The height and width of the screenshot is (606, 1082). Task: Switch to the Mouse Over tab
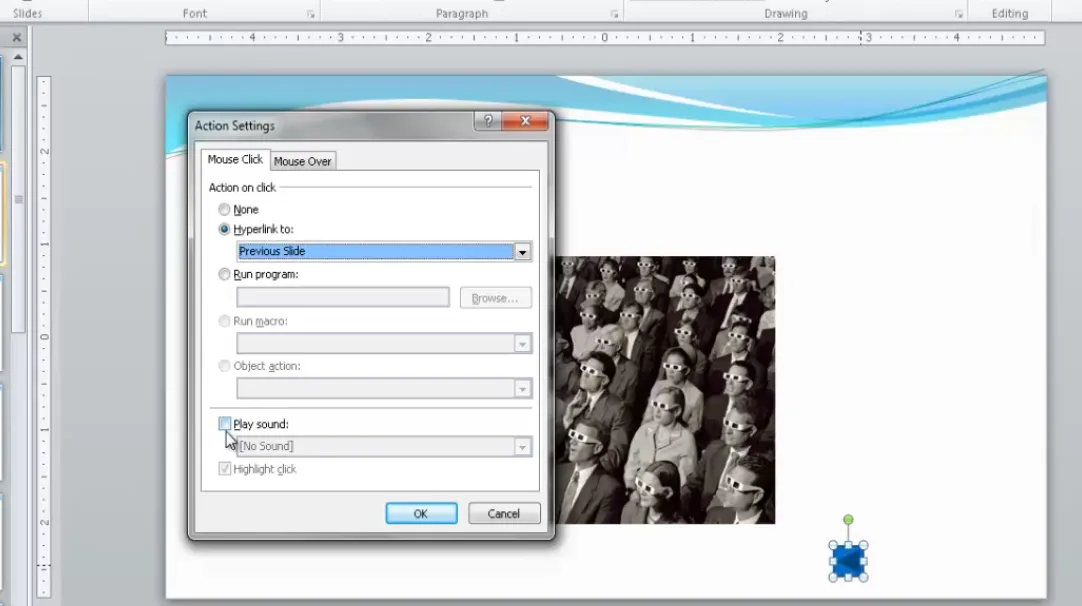point(302,161)
